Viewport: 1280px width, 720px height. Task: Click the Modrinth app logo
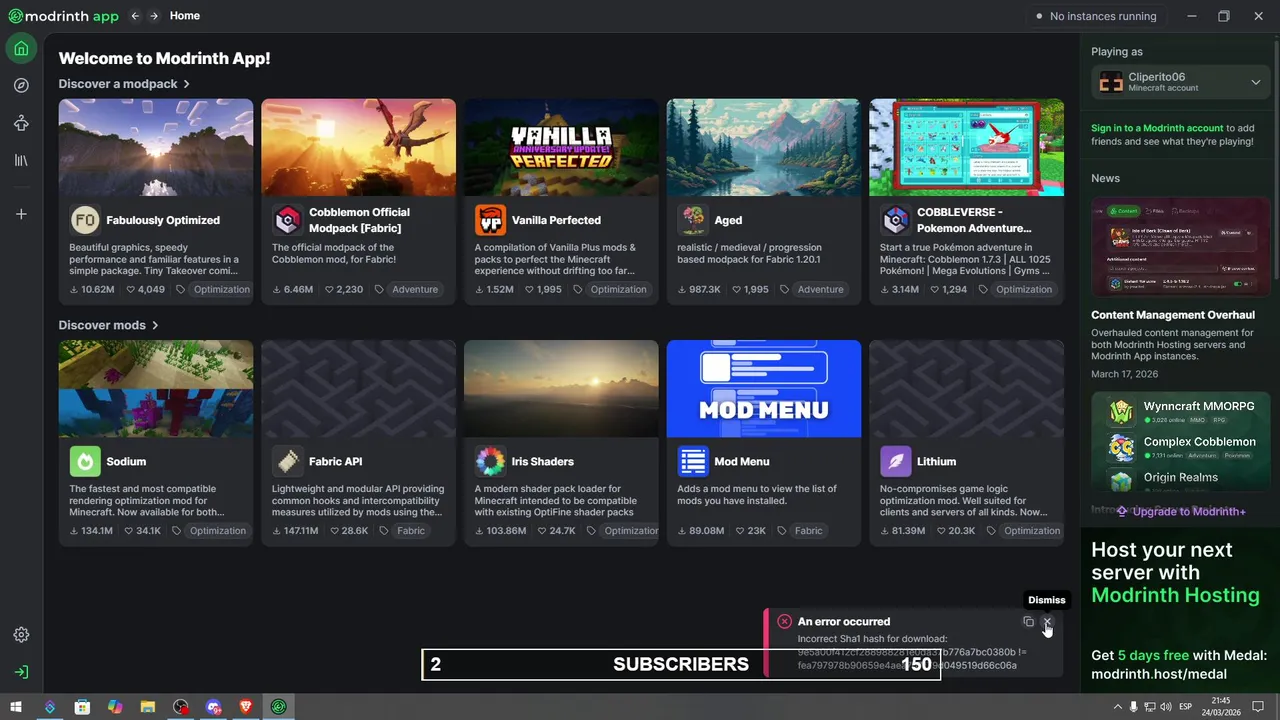coord(63,16)
